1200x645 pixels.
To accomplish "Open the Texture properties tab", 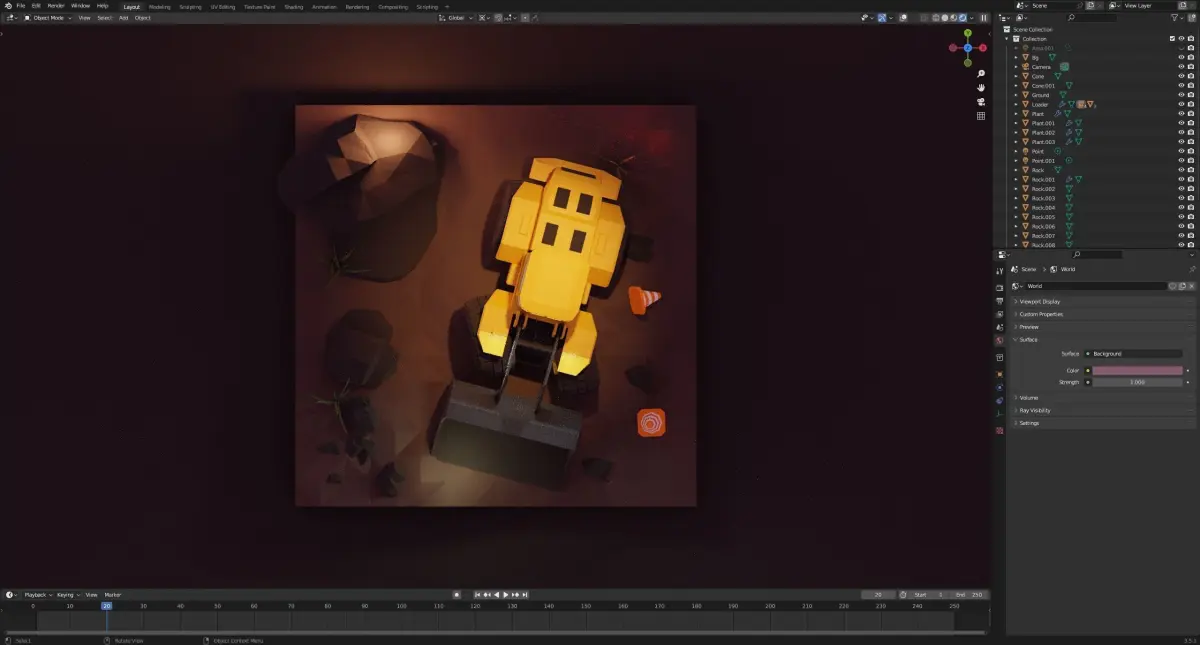I will tap(999, 430).
